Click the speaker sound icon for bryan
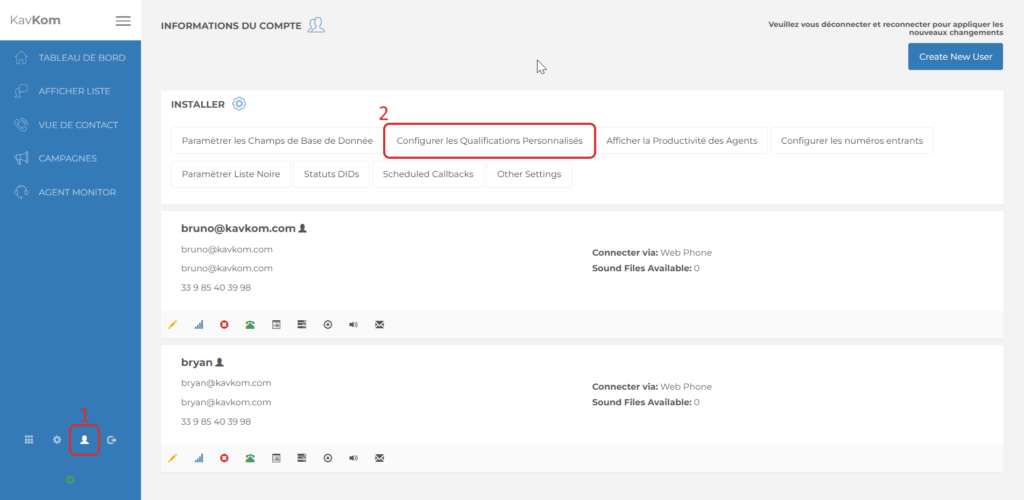 point(353,458)
